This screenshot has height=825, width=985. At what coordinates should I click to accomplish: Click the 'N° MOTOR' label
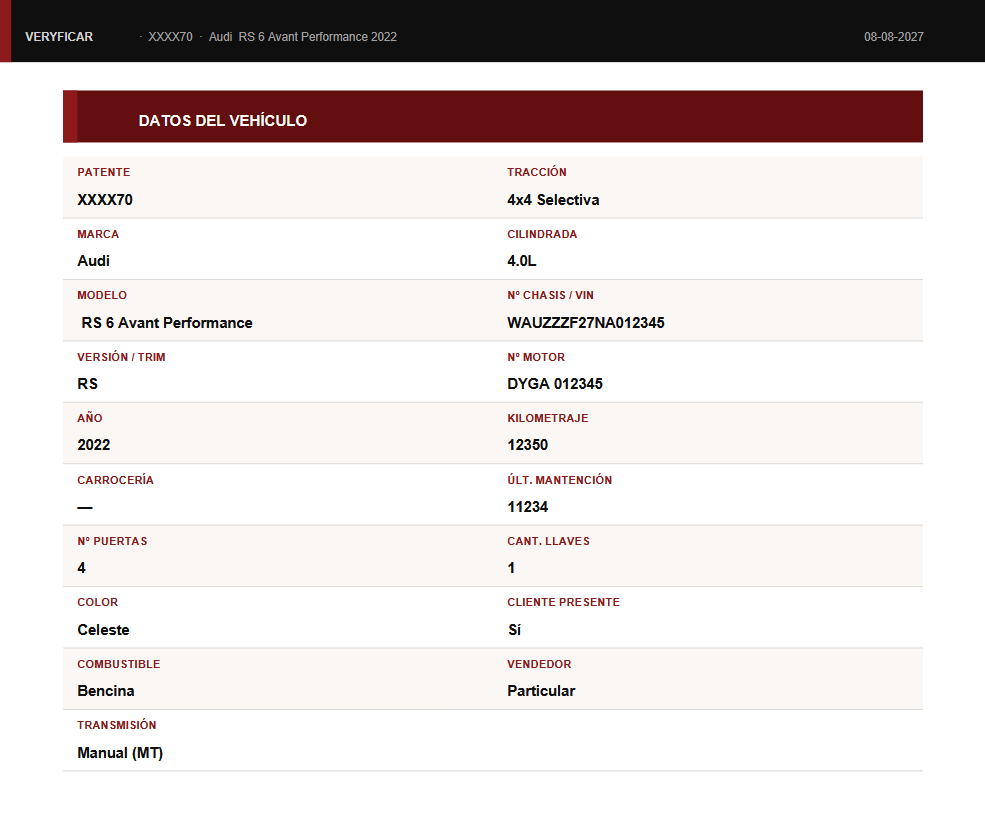(536, 358)
